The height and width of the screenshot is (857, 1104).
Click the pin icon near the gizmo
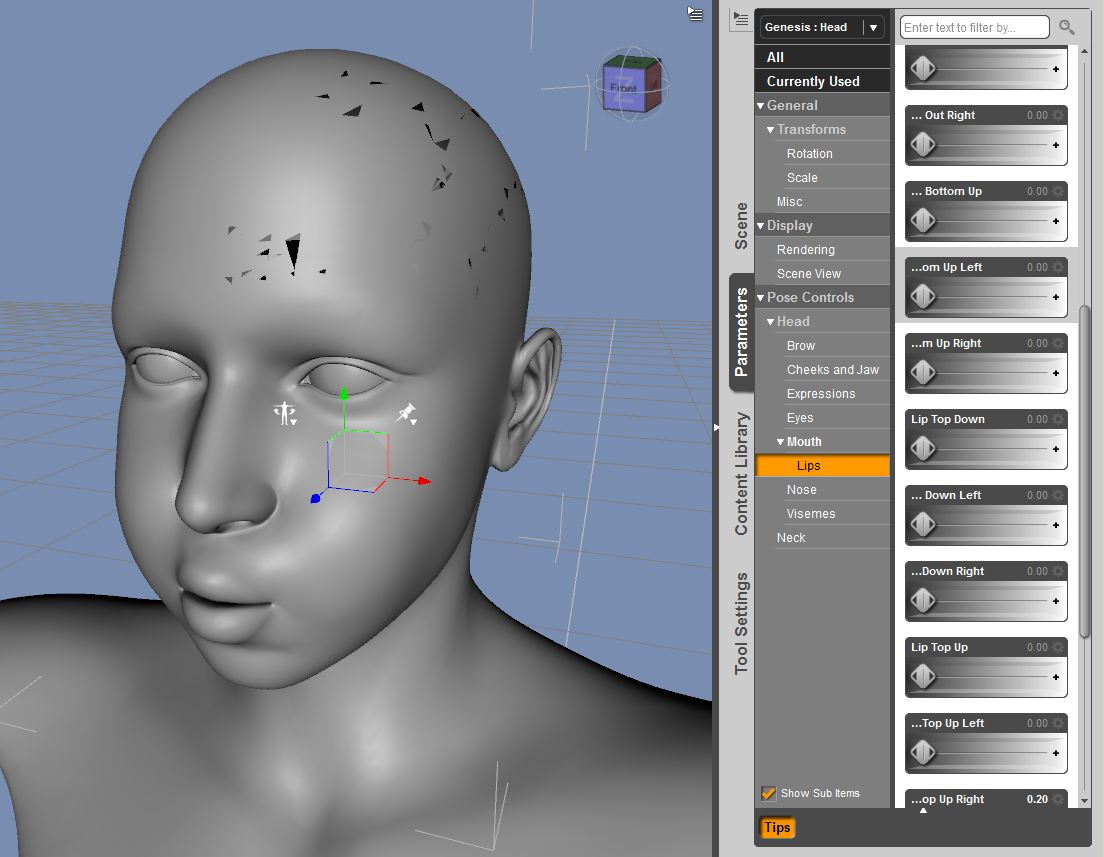406,413
